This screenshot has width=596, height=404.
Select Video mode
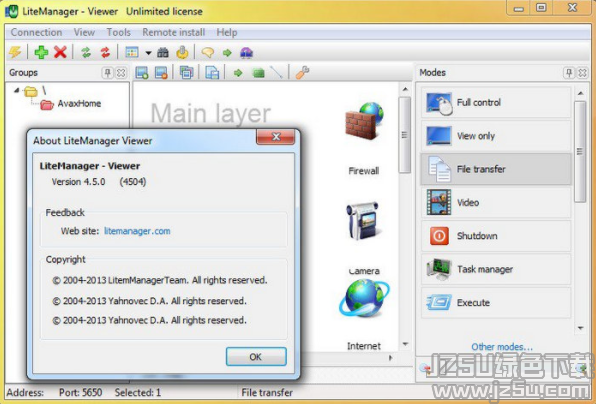496,203
